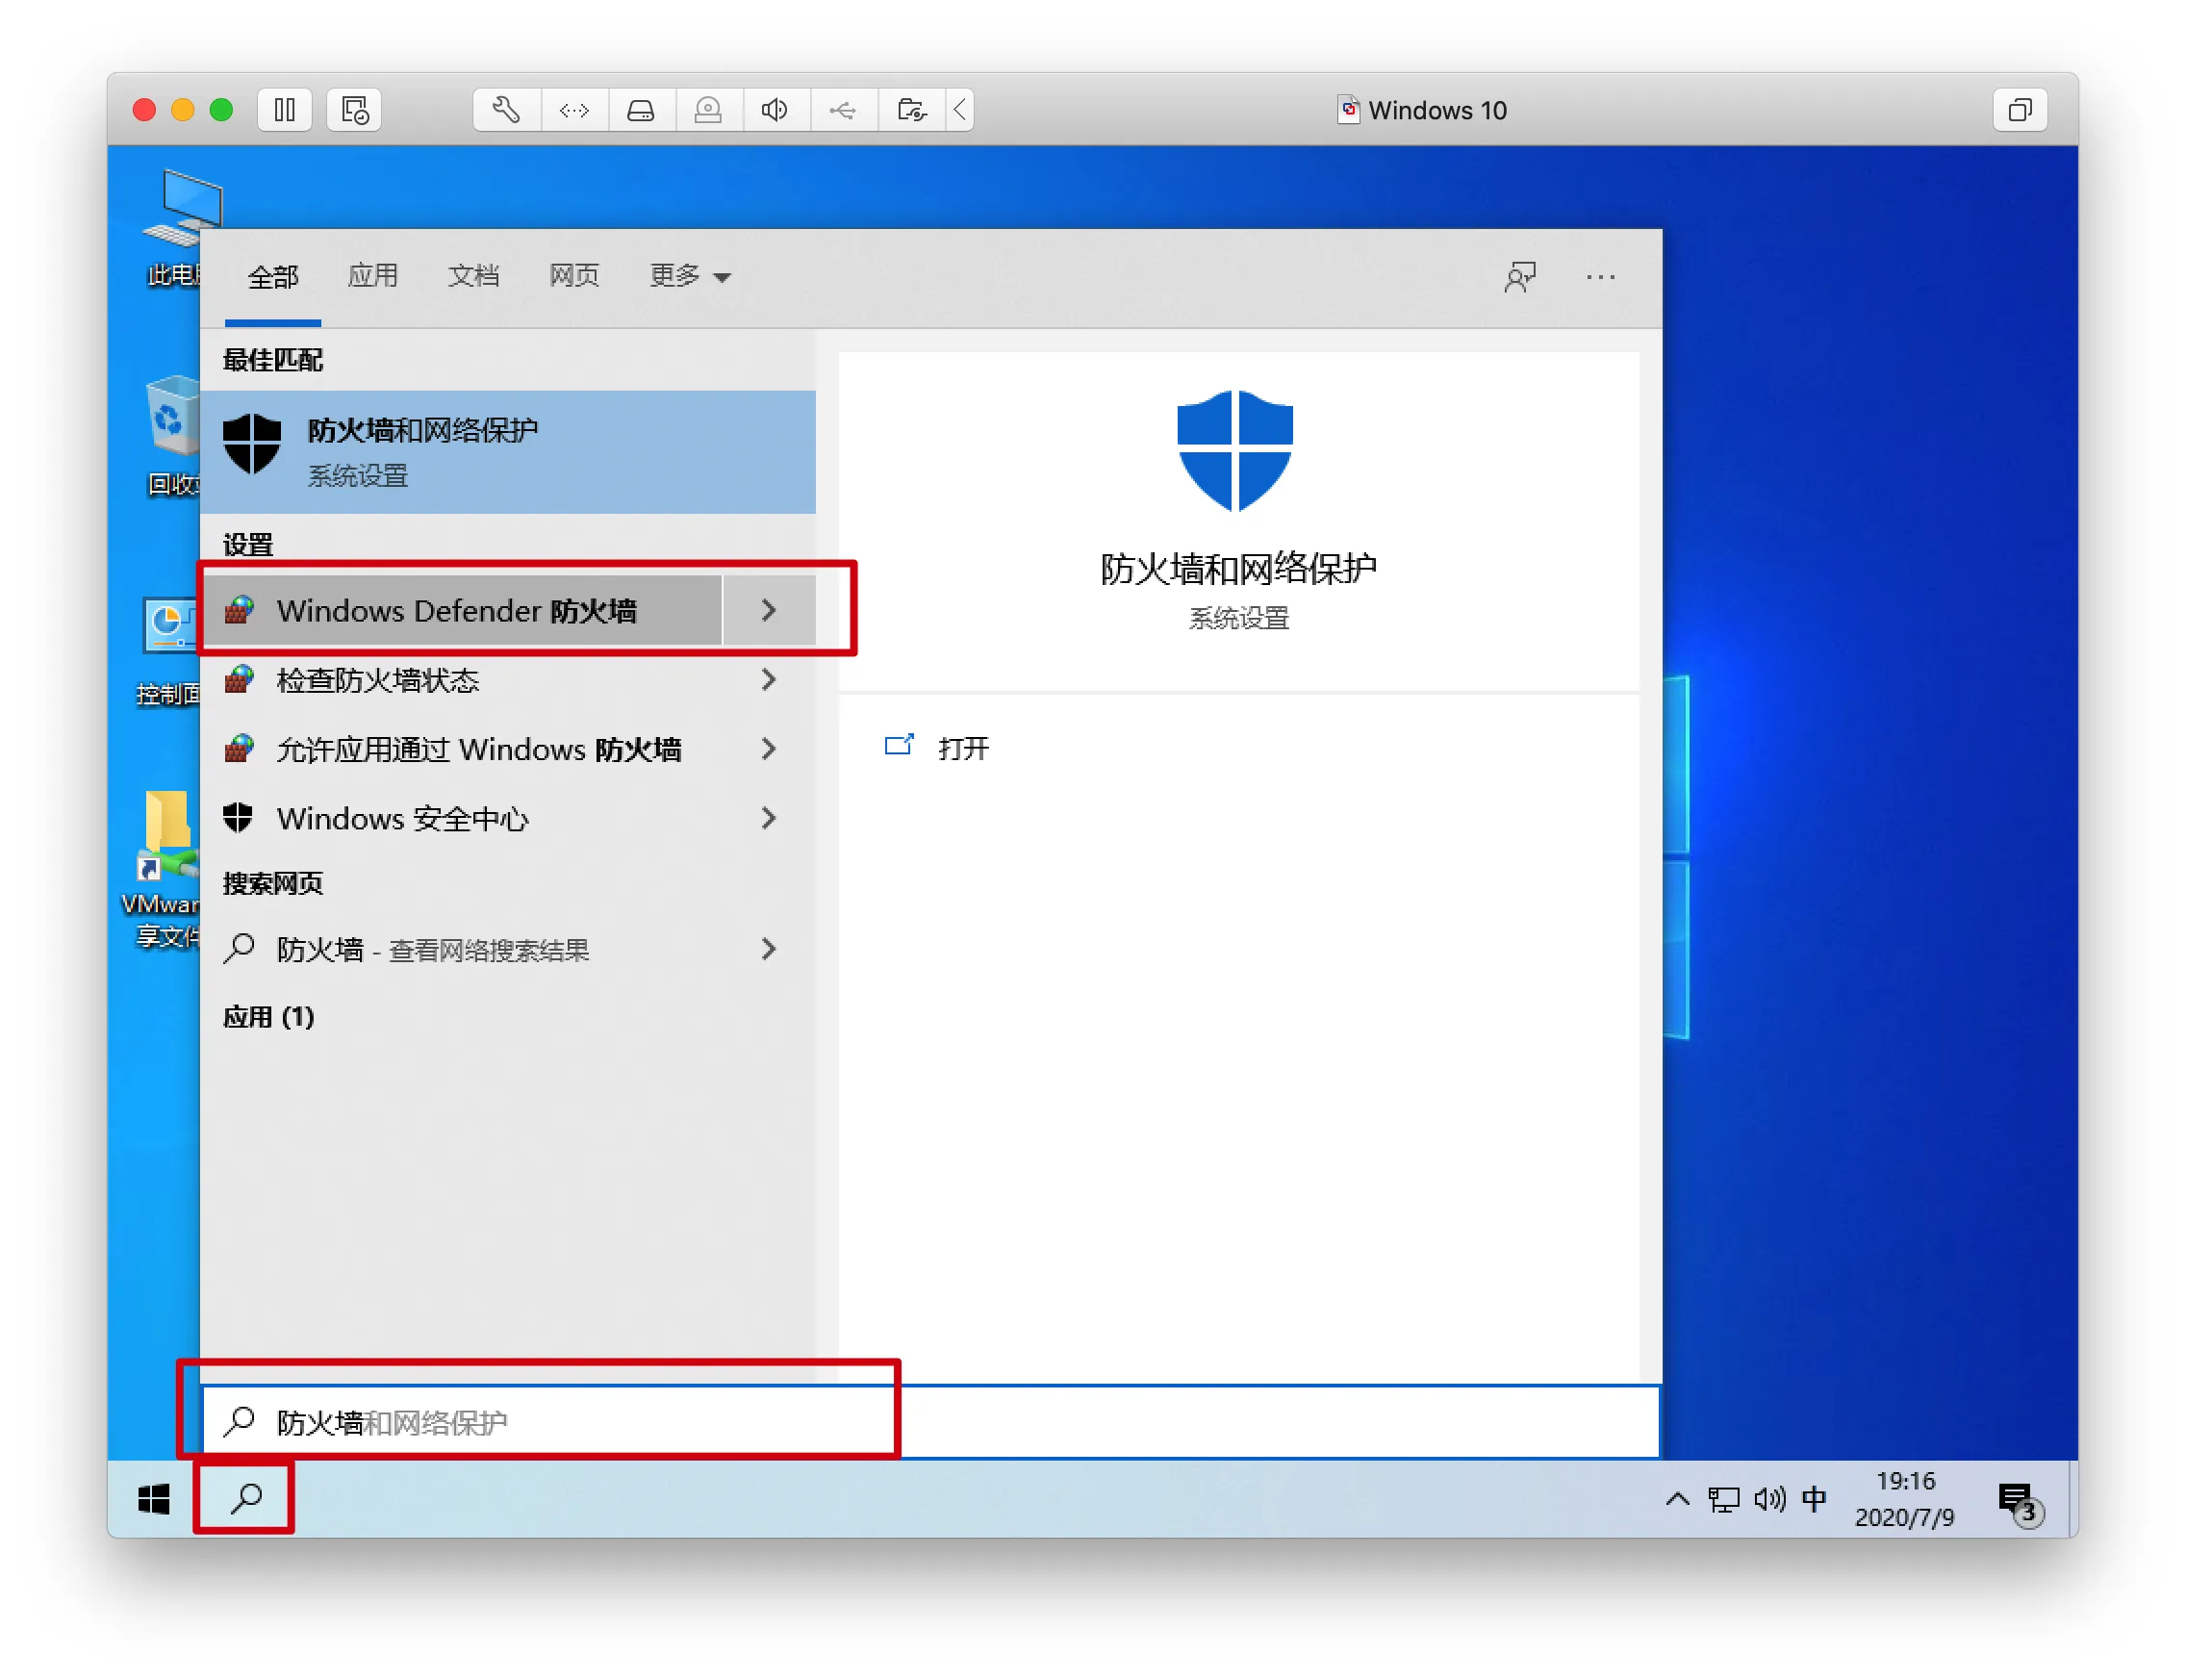Open web search result for 防火墙

pyautogui.click(x=461, y=949)
